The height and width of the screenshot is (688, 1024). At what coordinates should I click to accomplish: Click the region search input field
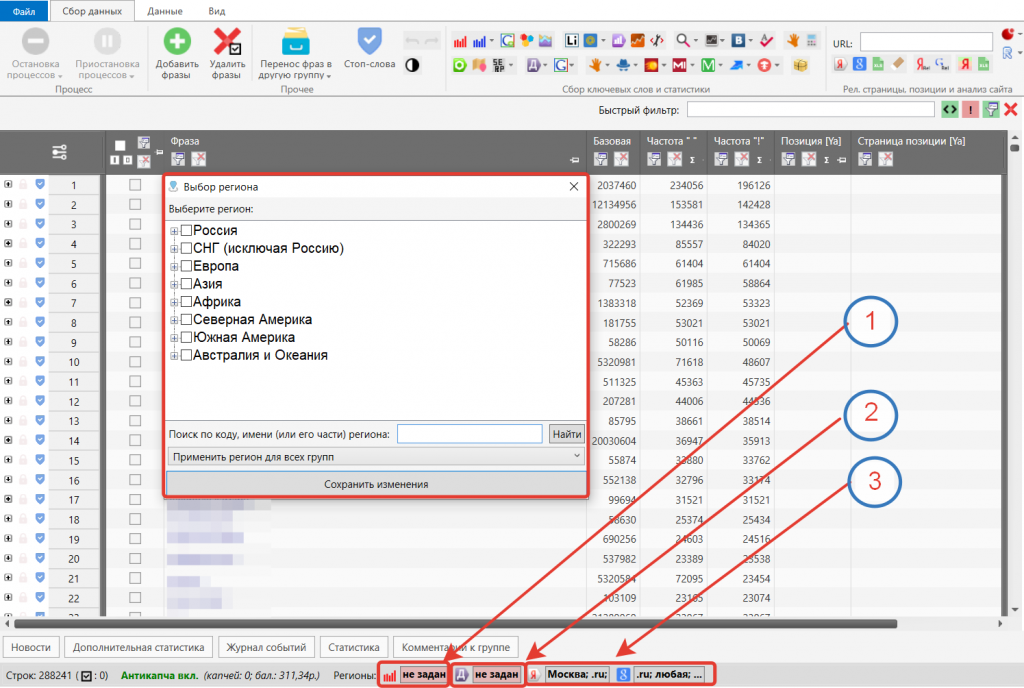470,434
